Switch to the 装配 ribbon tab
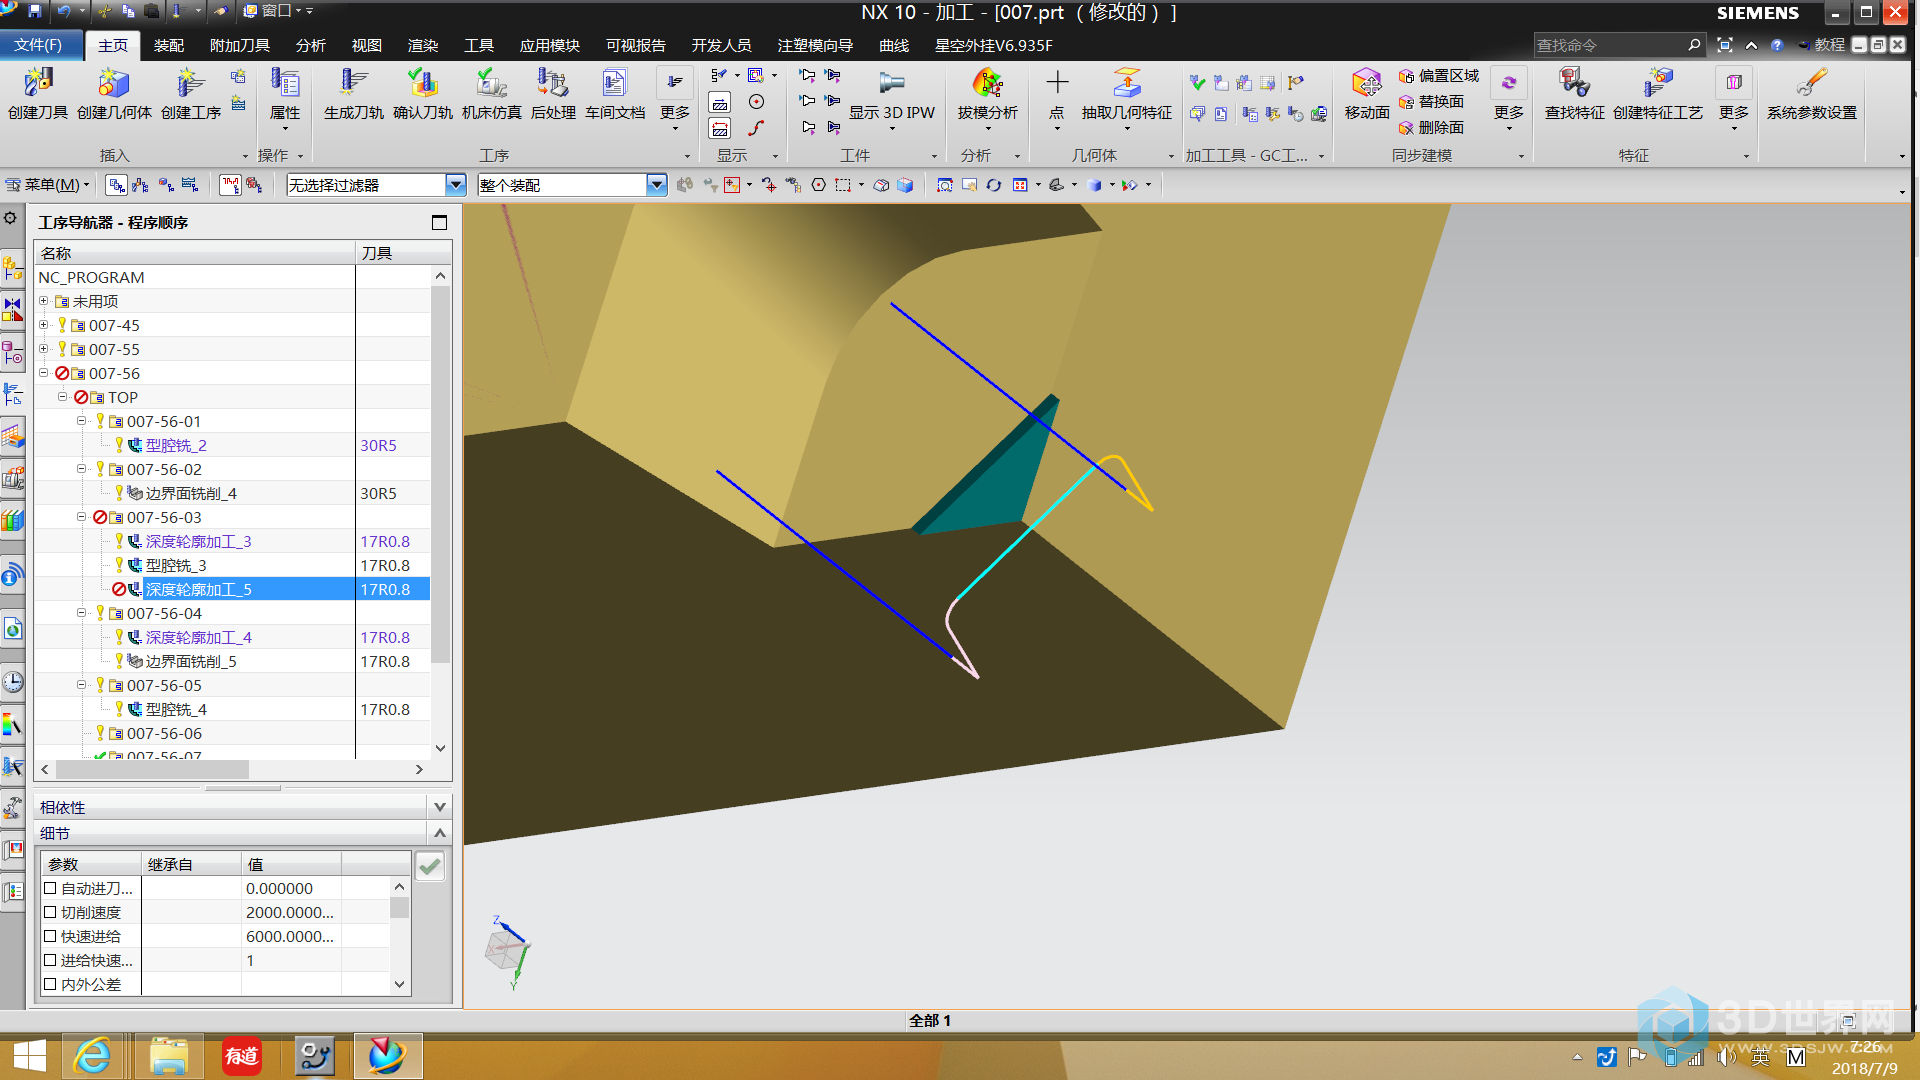The height and width of the screenshot is (1080, 1920). click(x=169, y=45)
